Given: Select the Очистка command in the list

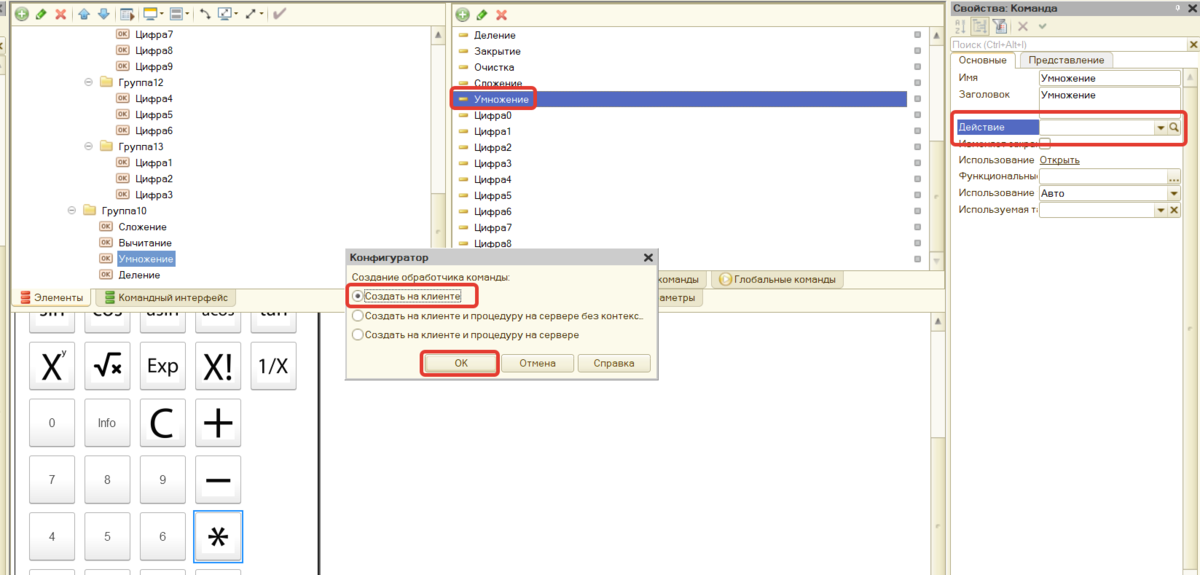Looking at the screenshot, I should coord(494,67).
